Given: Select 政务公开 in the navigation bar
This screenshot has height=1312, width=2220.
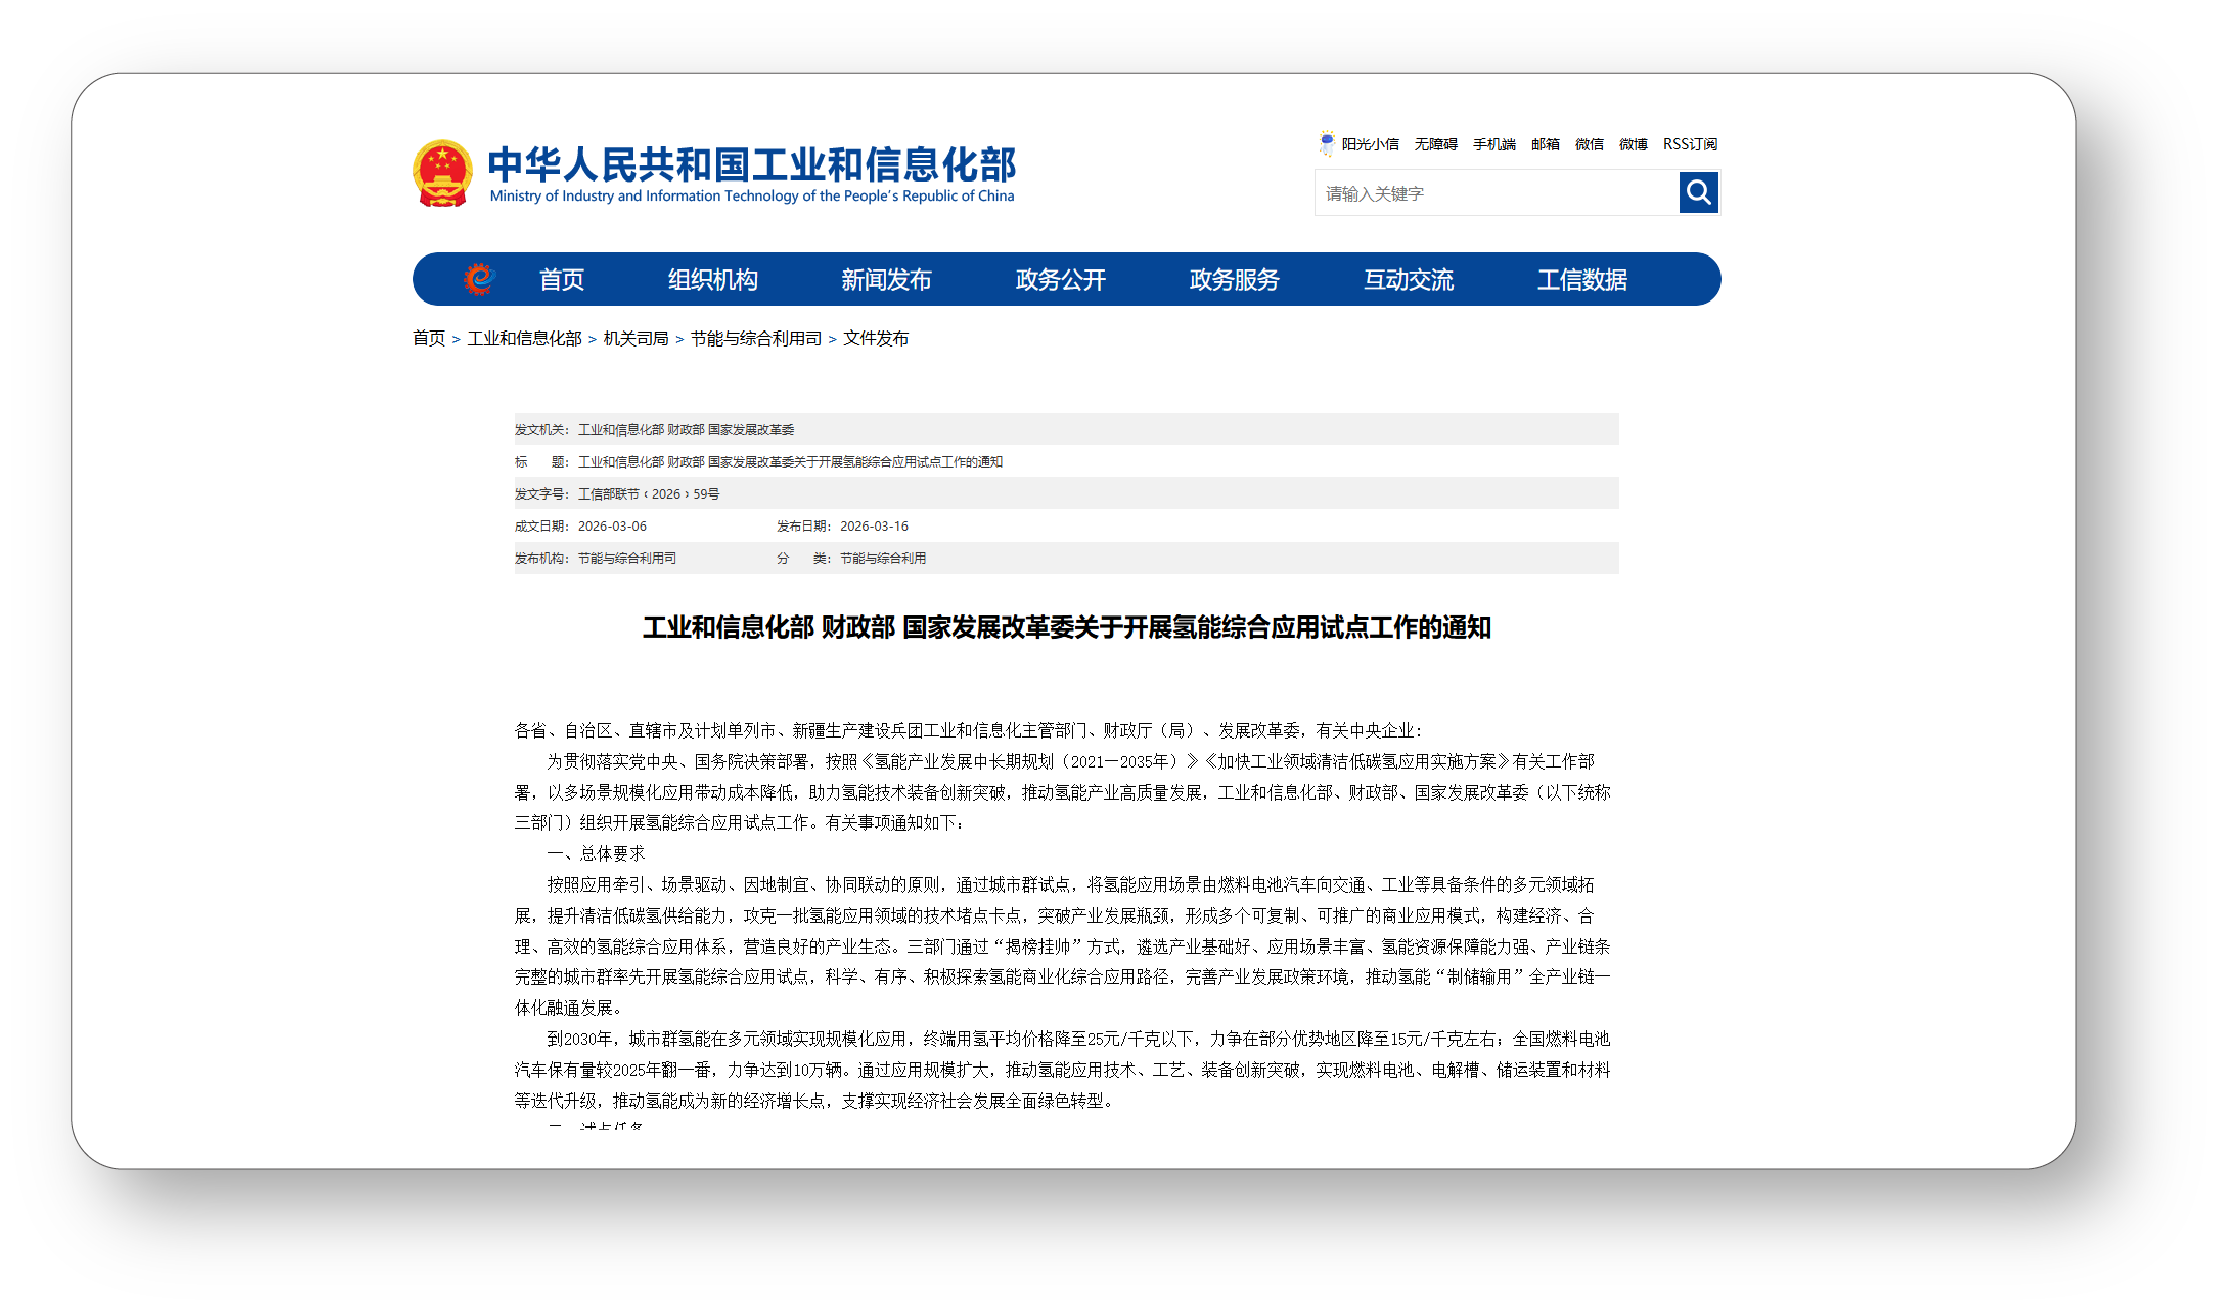Looking at the screenshot, I should (x=1060, y=280).
